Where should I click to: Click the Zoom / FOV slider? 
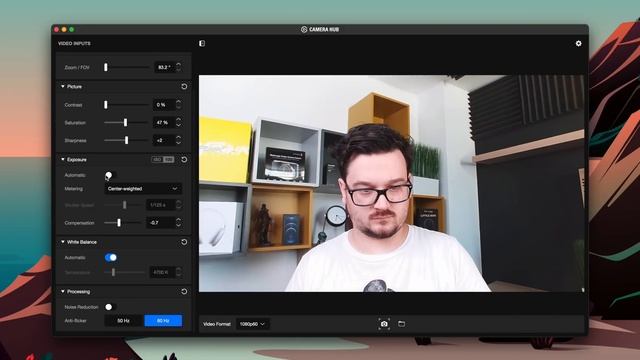coord(127,67)
